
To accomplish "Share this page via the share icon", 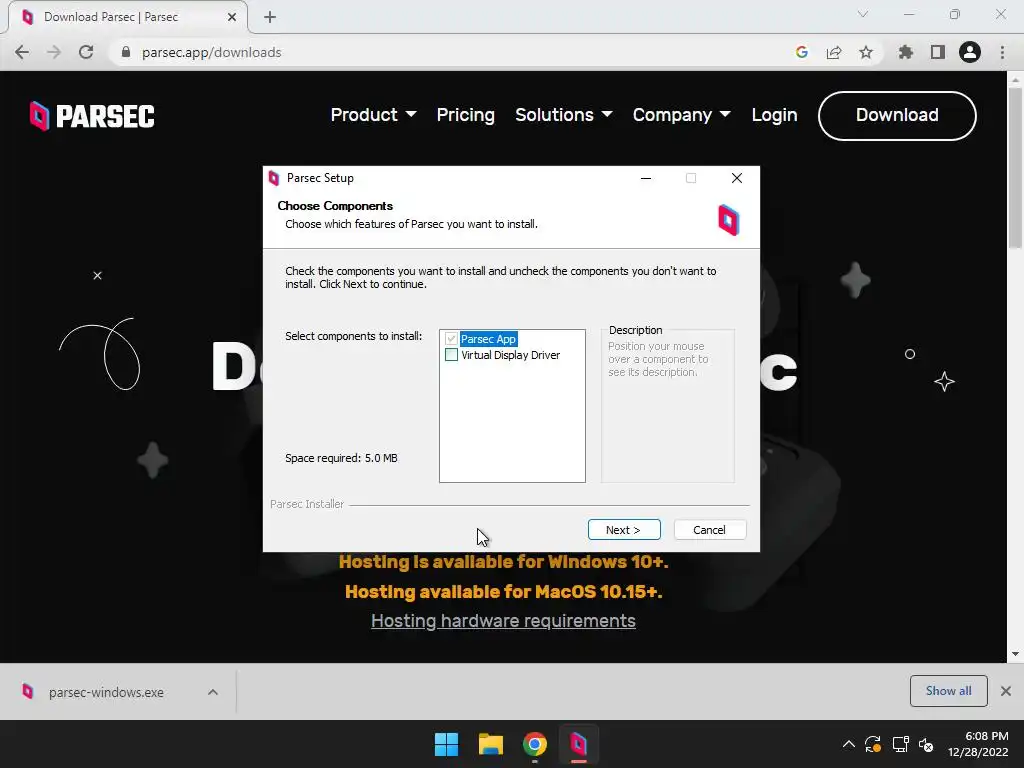I will [x=834, y=52].
